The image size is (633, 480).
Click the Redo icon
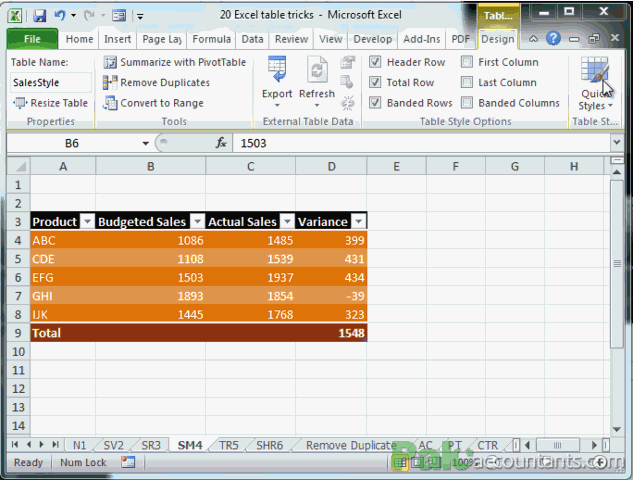[x=88, y=16]
